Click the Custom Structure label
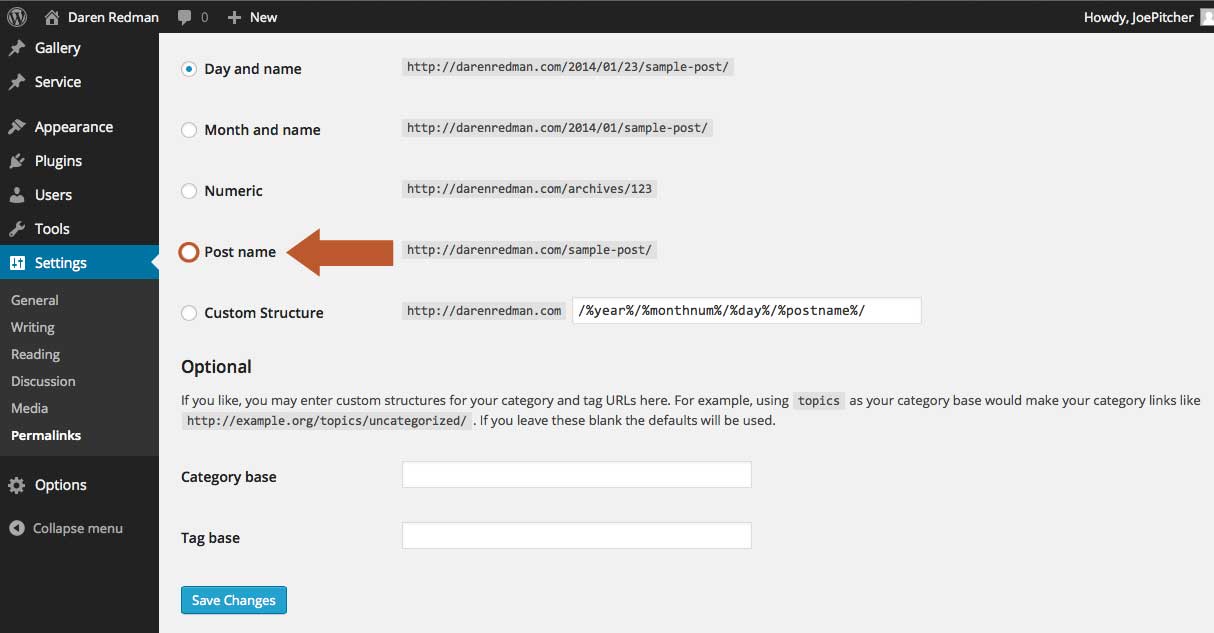1214x633 pixels. [x=264, y=313]
